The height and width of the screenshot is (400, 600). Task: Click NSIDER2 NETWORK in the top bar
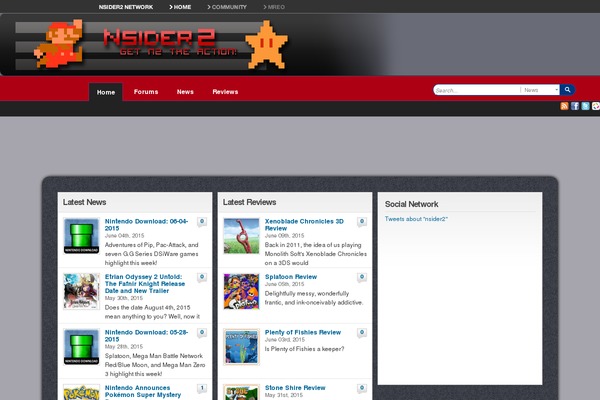(126, 7)
